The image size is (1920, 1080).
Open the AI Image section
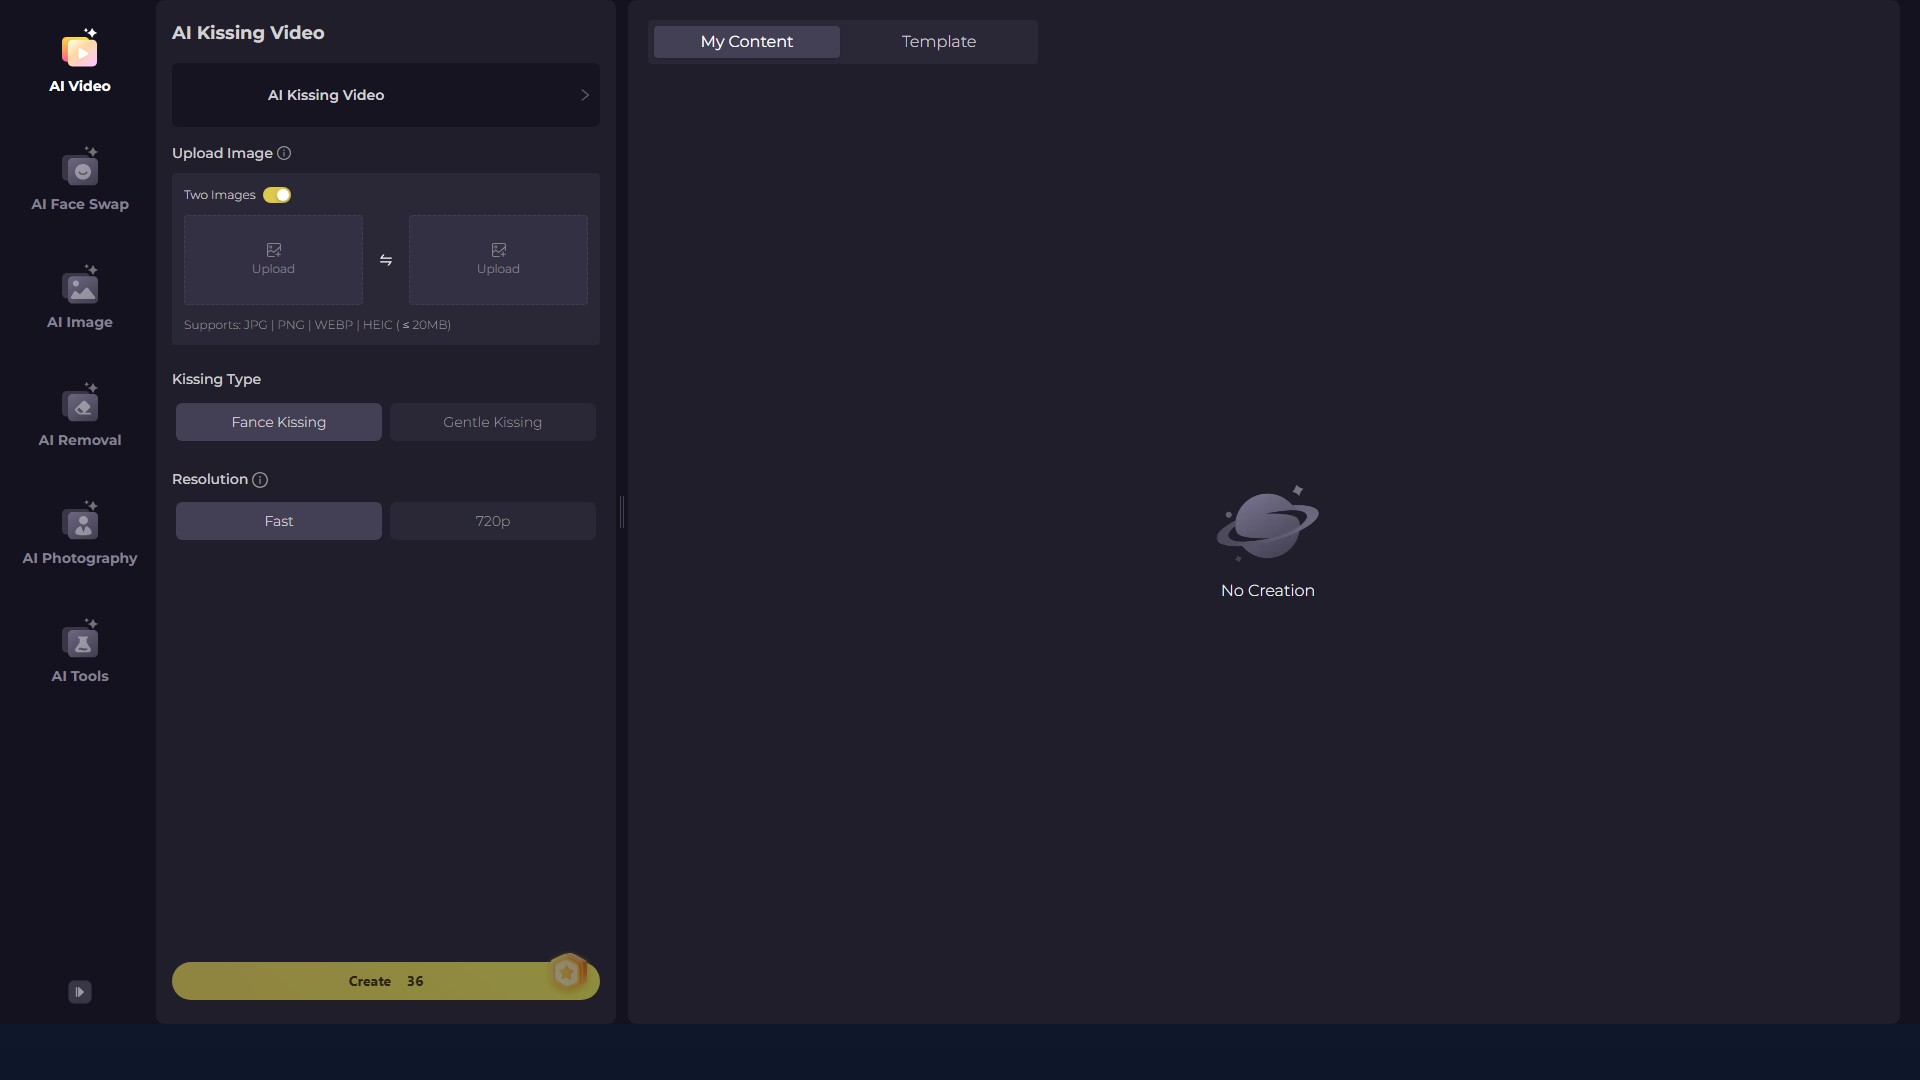[80, 298]
